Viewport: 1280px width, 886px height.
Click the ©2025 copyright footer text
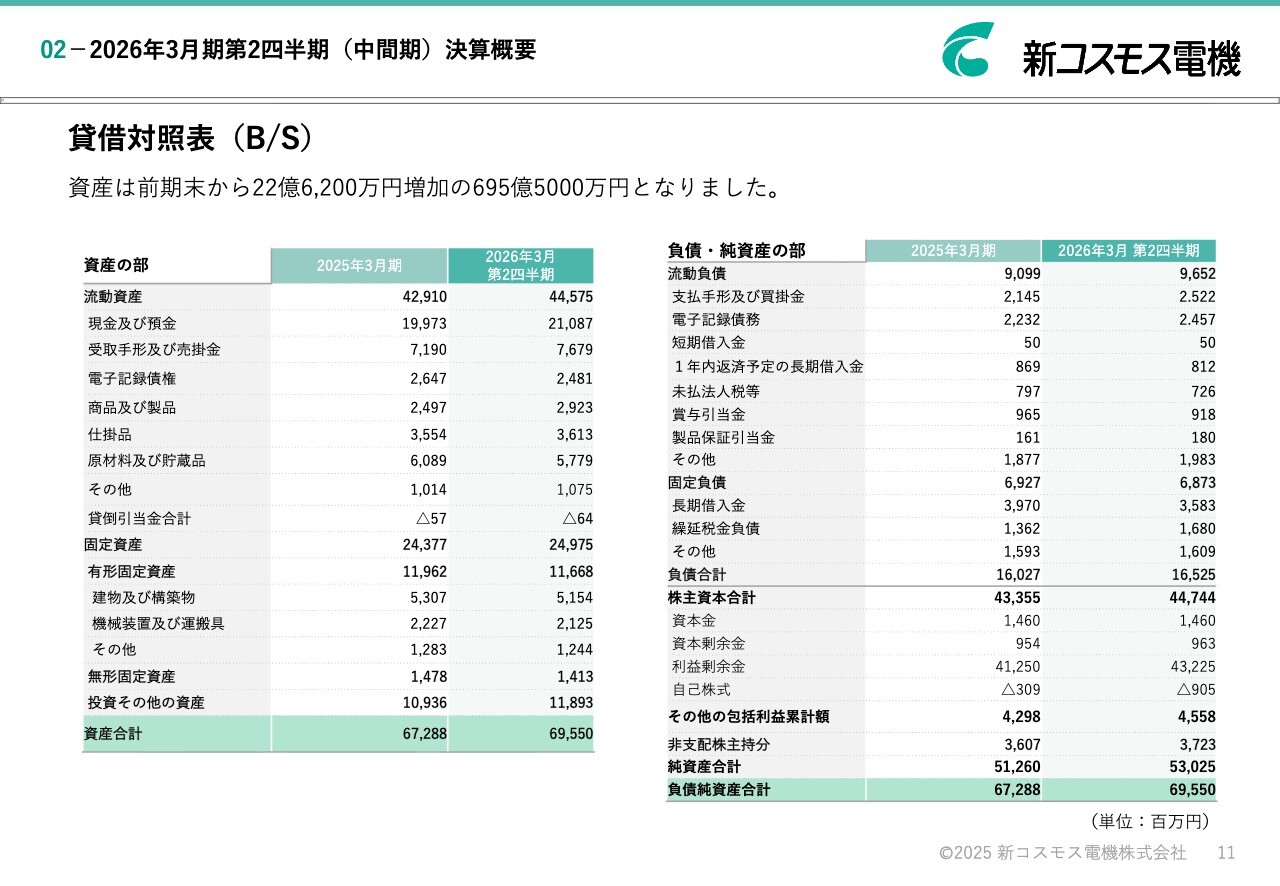pyautogui.click(x=1062, y=853)
